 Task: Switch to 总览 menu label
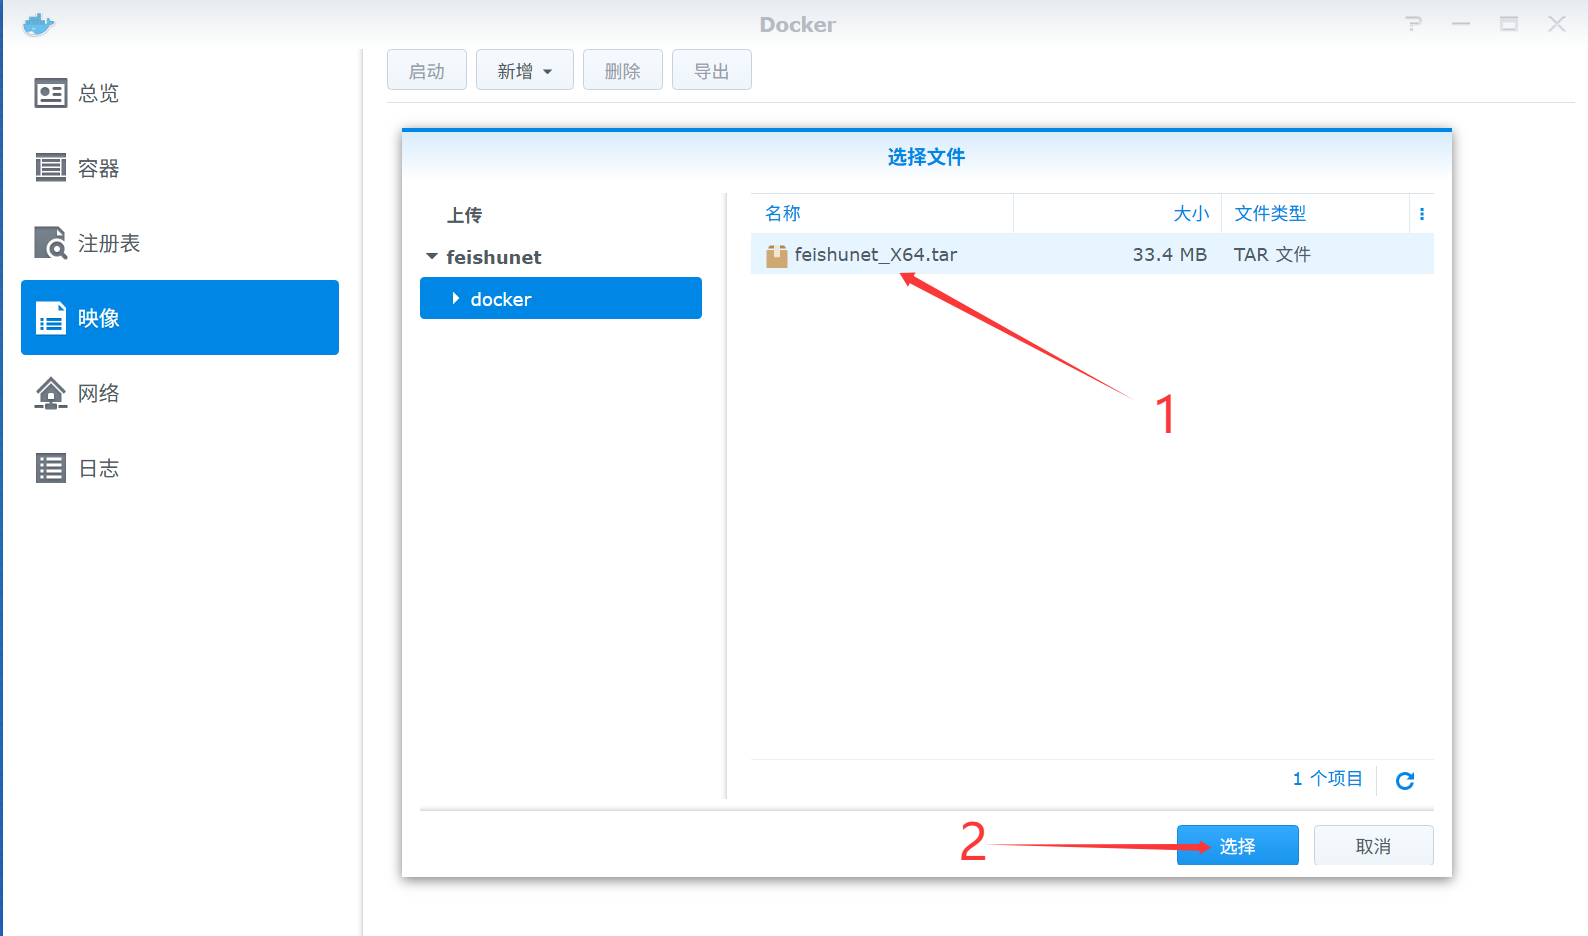[99, 93]
